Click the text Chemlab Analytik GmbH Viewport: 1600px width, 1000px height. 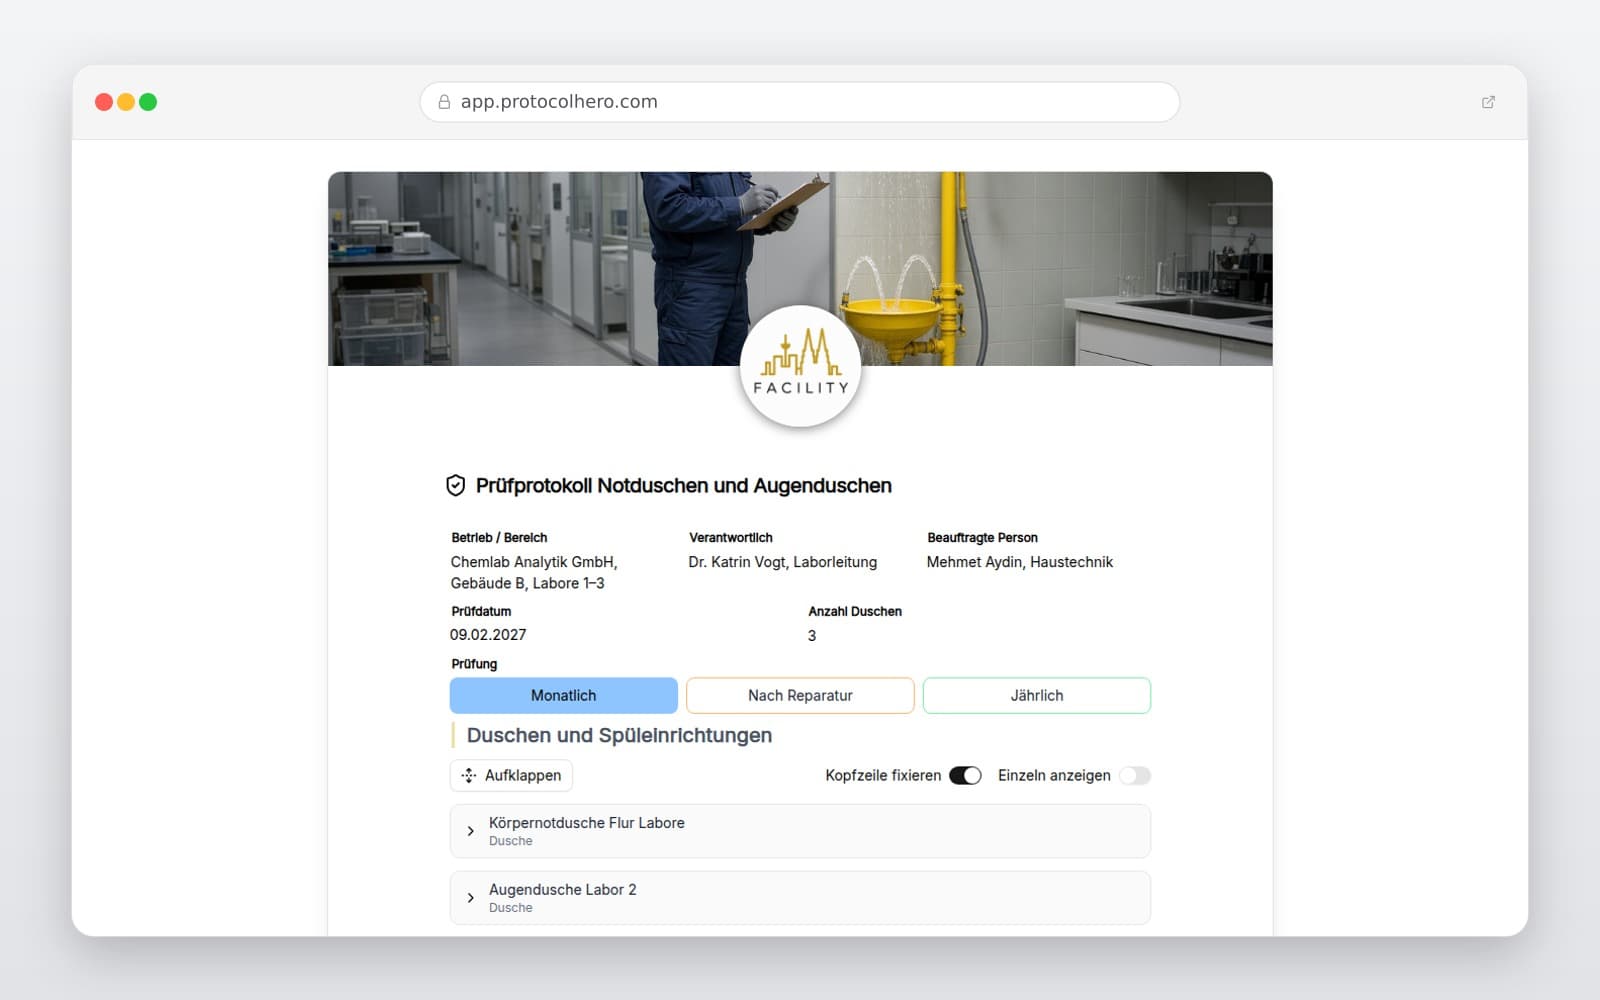[x=534, y=562]
